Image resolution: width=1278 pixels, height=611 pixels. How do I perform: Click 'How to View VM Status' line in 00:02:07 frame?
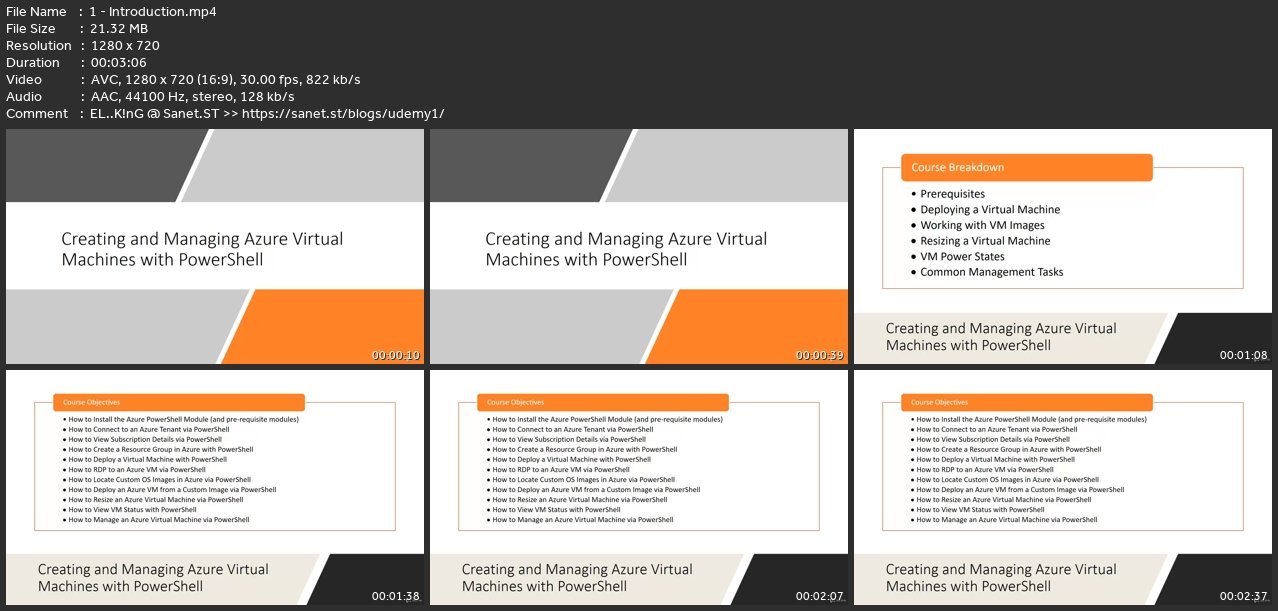(x=558, y=510)
